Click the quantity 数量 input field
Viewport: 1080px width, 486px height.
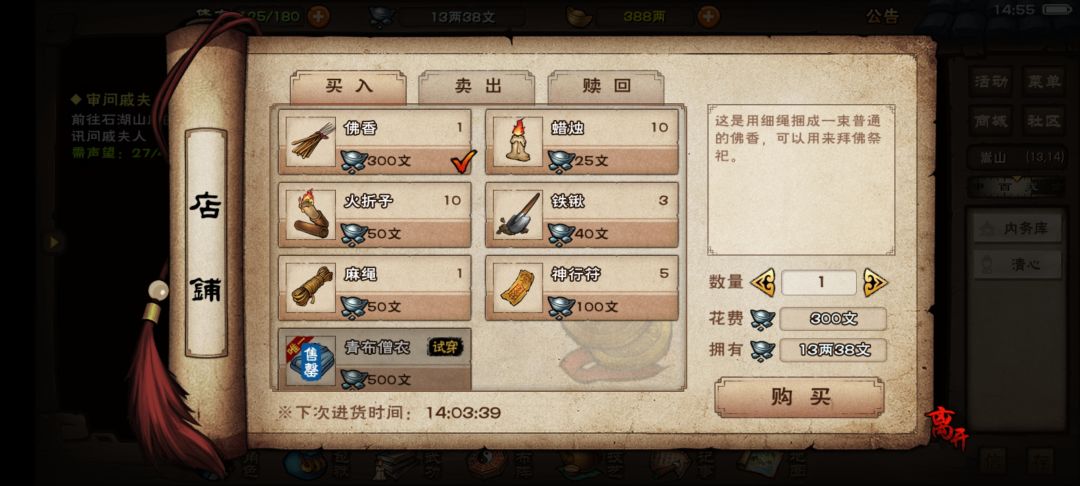coord(819,282)
